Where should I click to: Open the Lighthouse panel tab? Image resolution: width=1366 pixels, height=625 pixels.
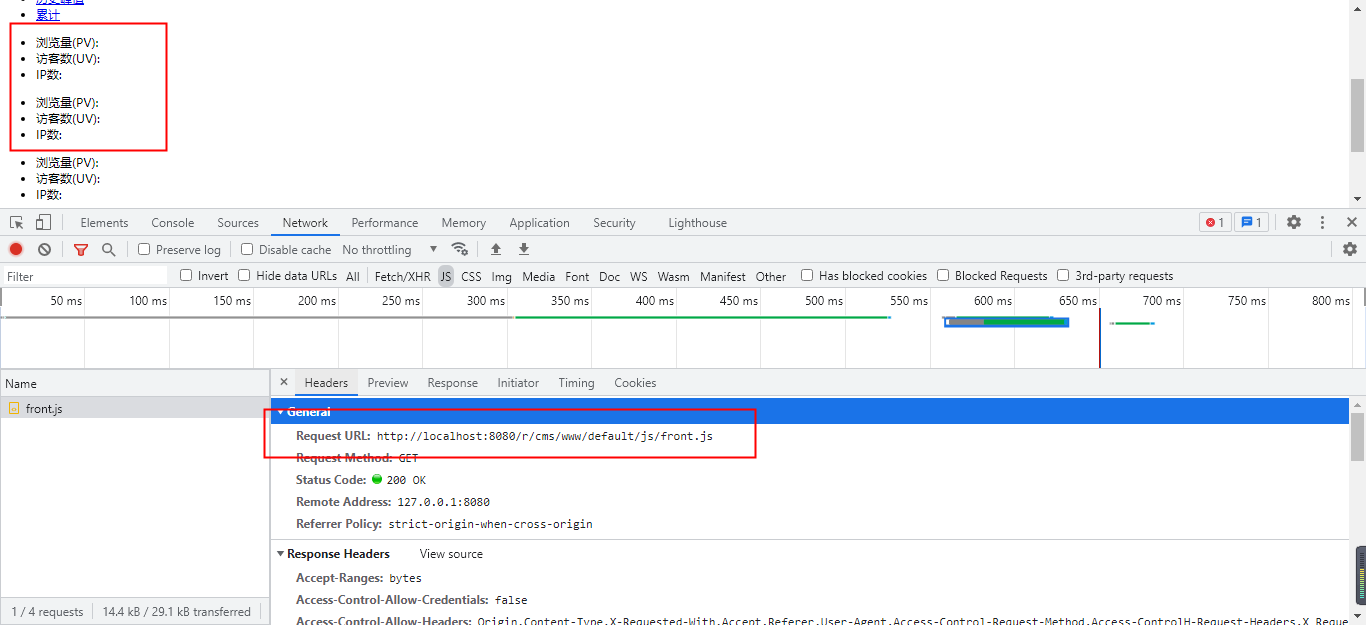698,223
